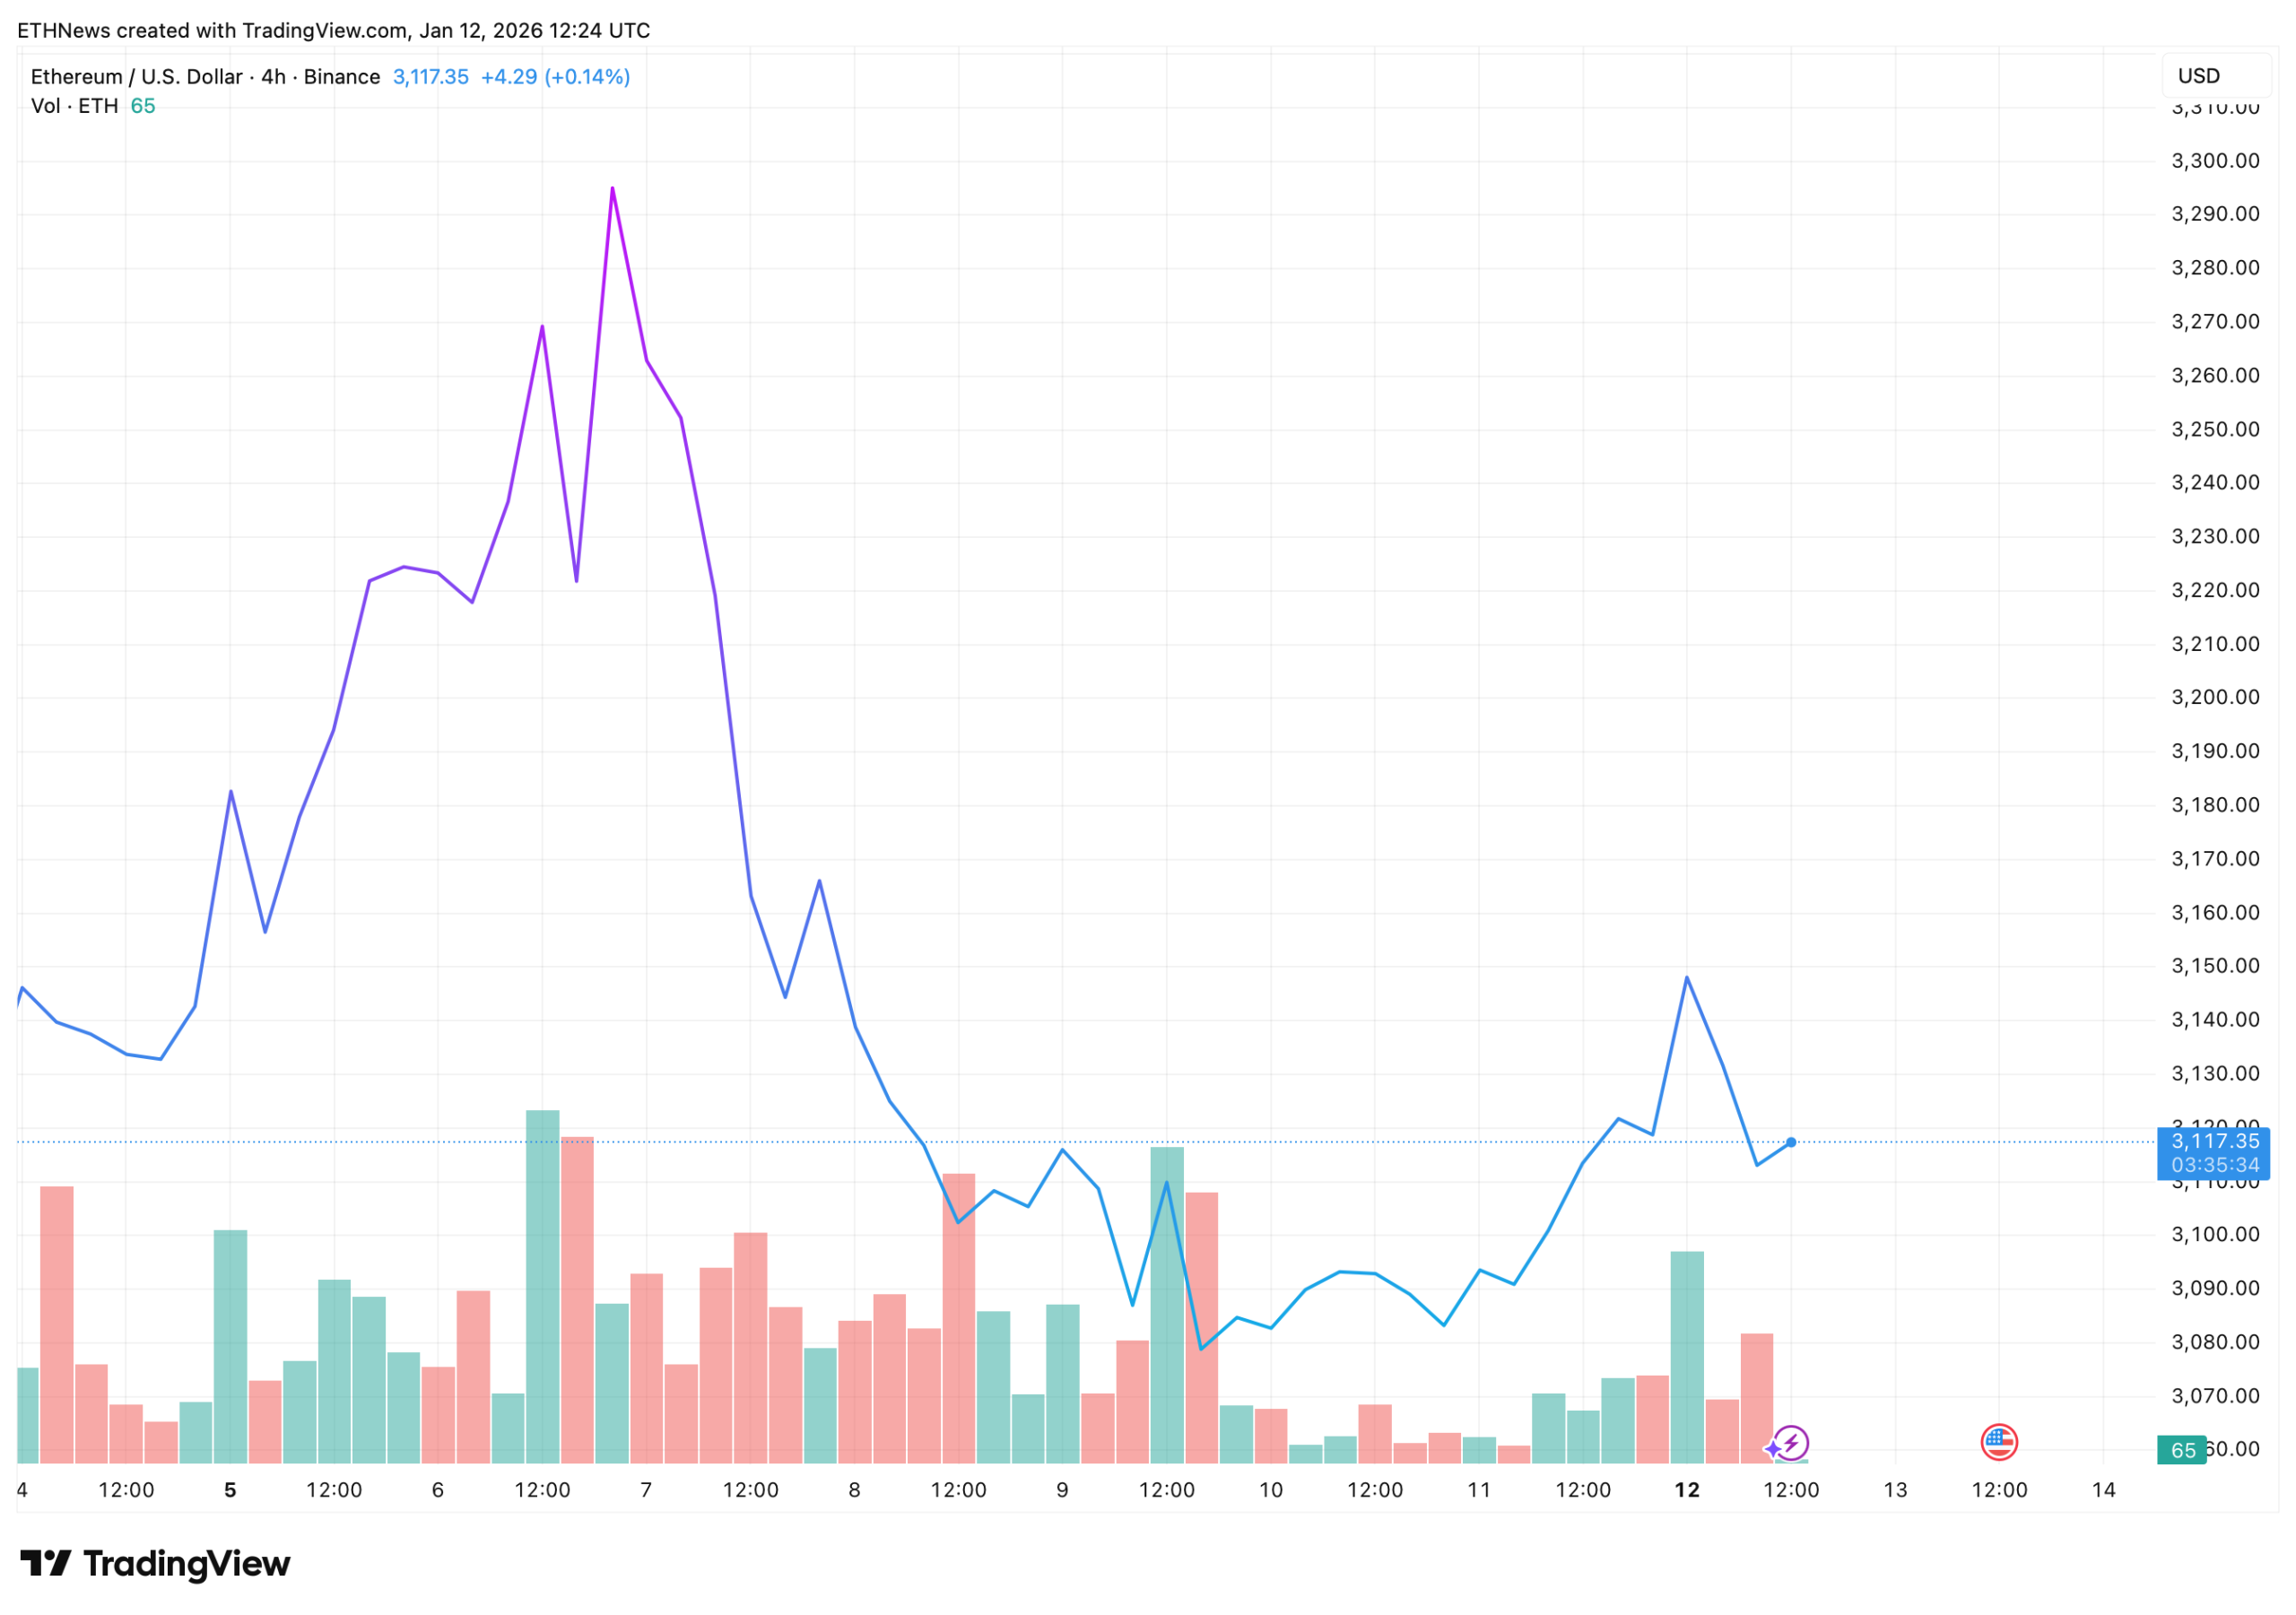
Task: Click the 3,117.35 price in header legend
Action: [430, 77]
